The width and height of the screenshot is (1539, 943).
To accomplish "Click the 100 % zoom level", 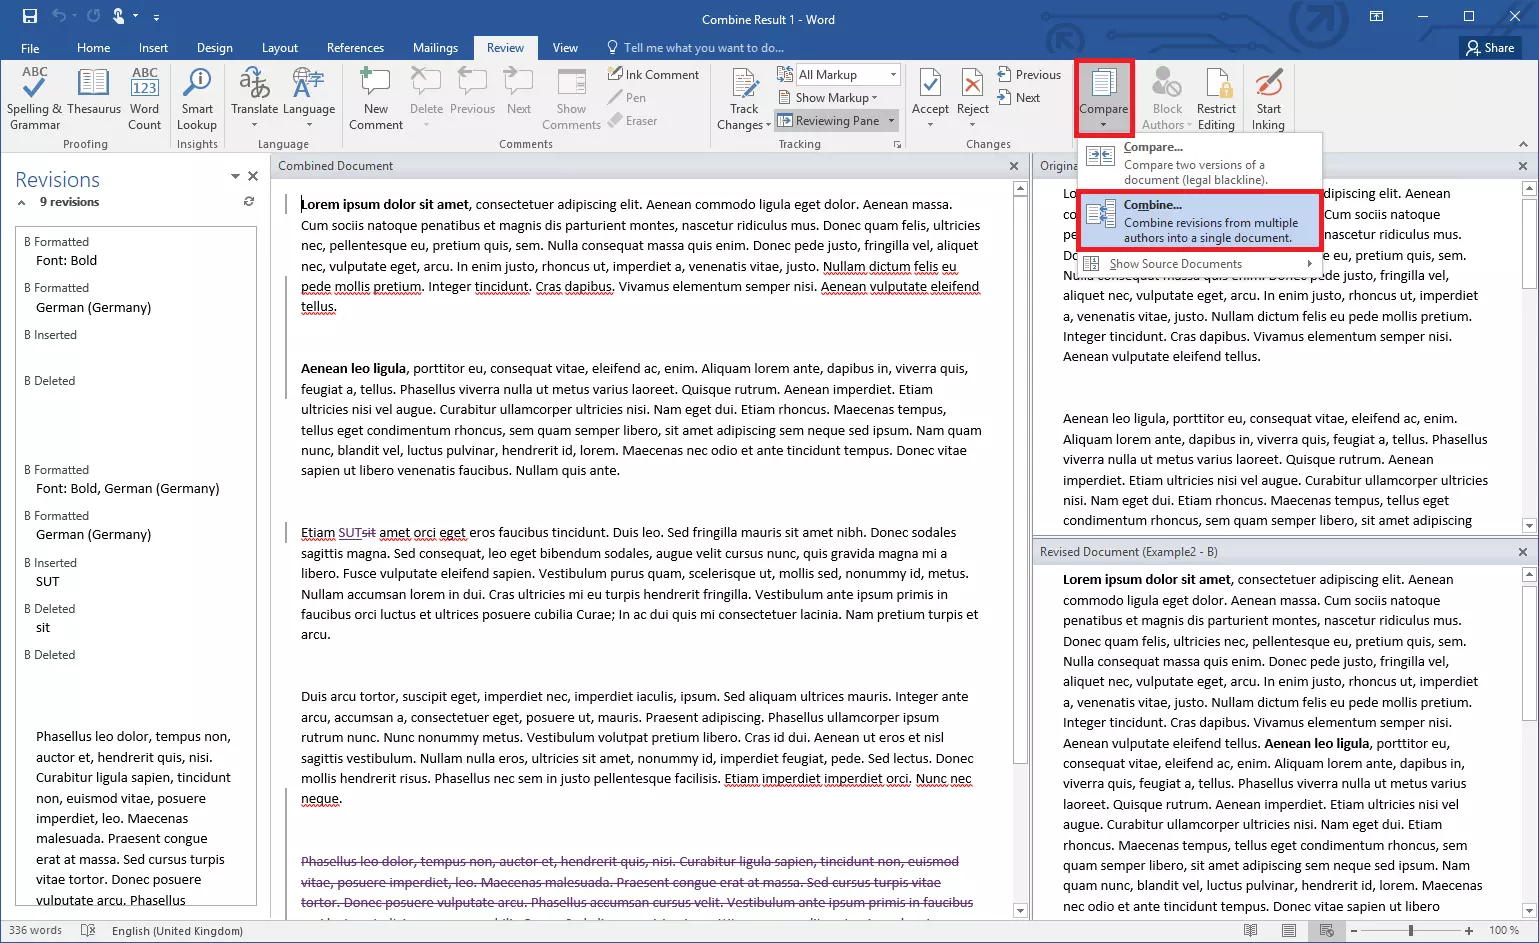I will tap(1504, 931).
